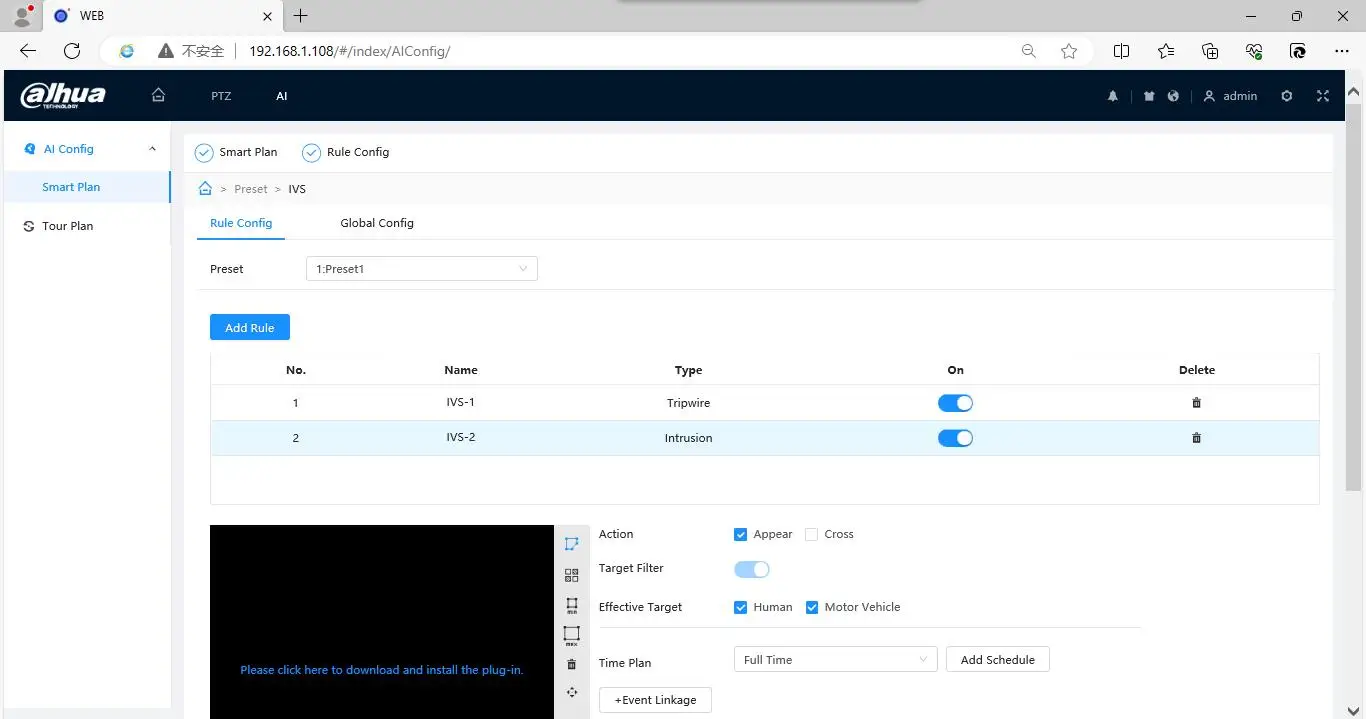This screenshot has height=719, width=1366.
Task: Click the plug-in download link in preview
Action: (381, 670)
